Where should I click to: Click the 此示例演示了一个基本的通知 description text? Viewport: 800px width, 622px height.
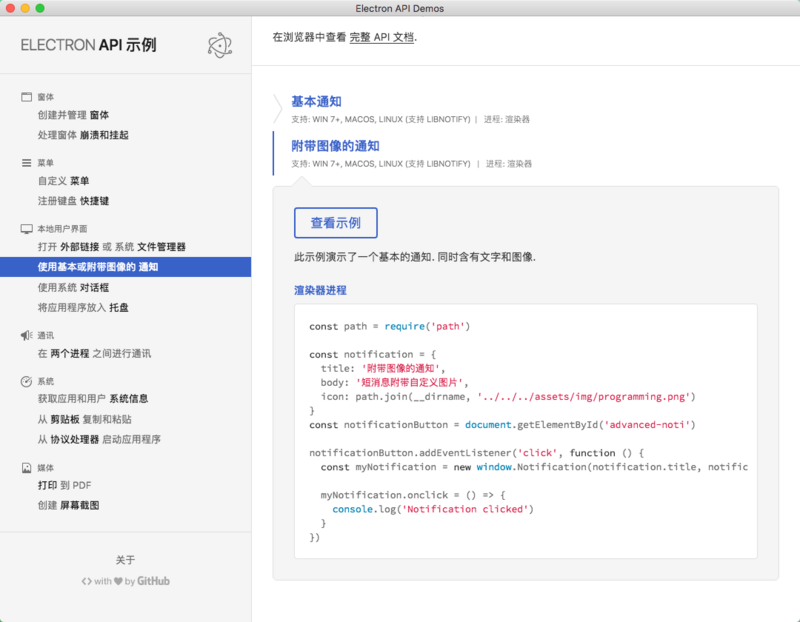[415, 257]
